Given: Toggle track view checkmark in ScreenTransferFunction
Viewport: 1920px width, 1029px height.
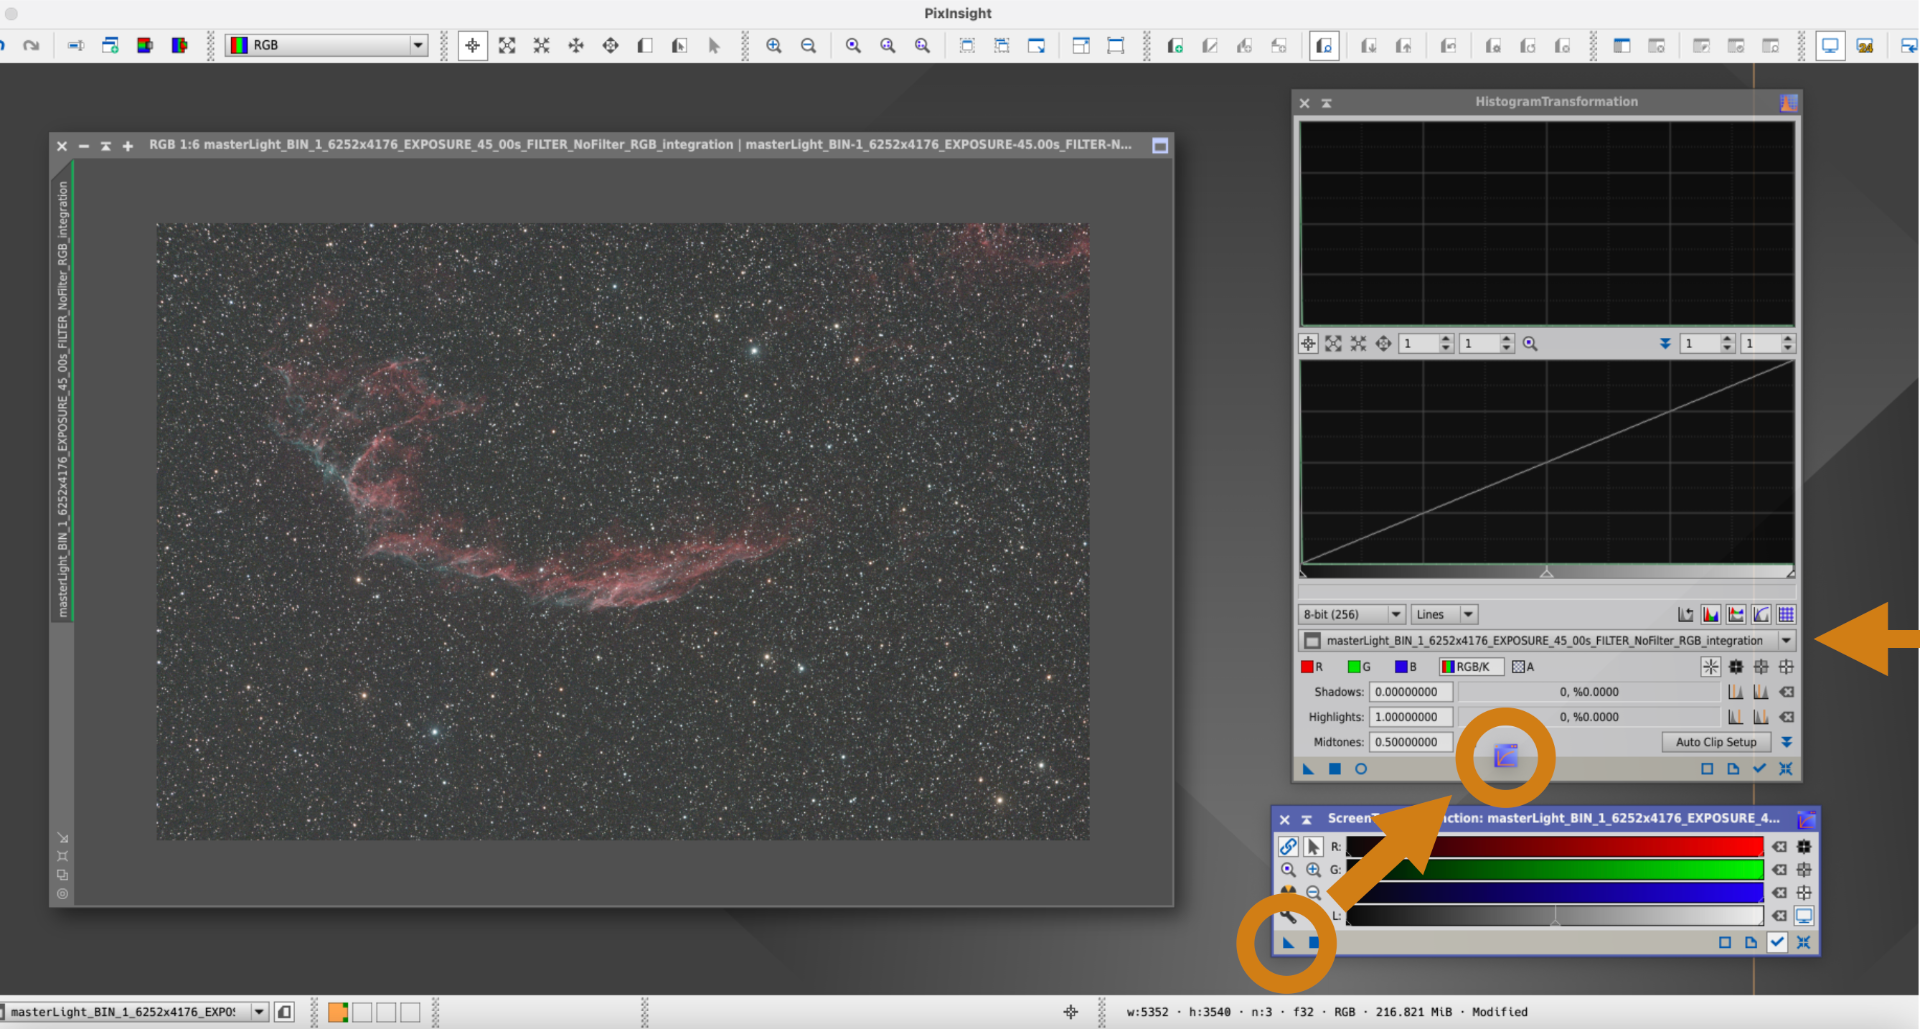Looking at the screenshot, I should coord(1777,942).
